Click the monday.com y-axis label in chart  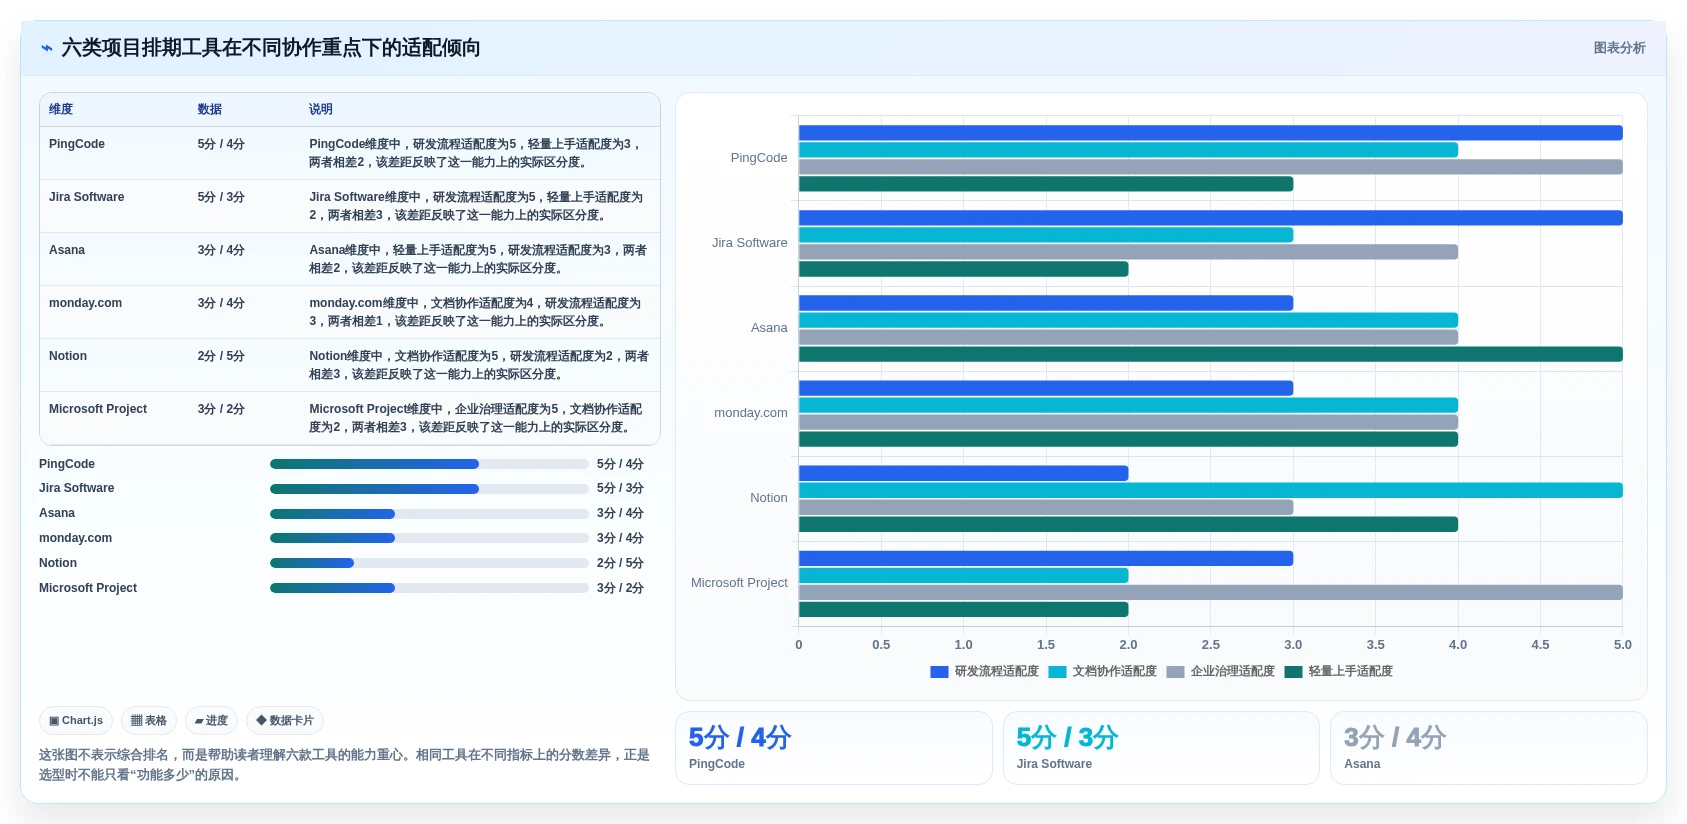click(751, 413)
